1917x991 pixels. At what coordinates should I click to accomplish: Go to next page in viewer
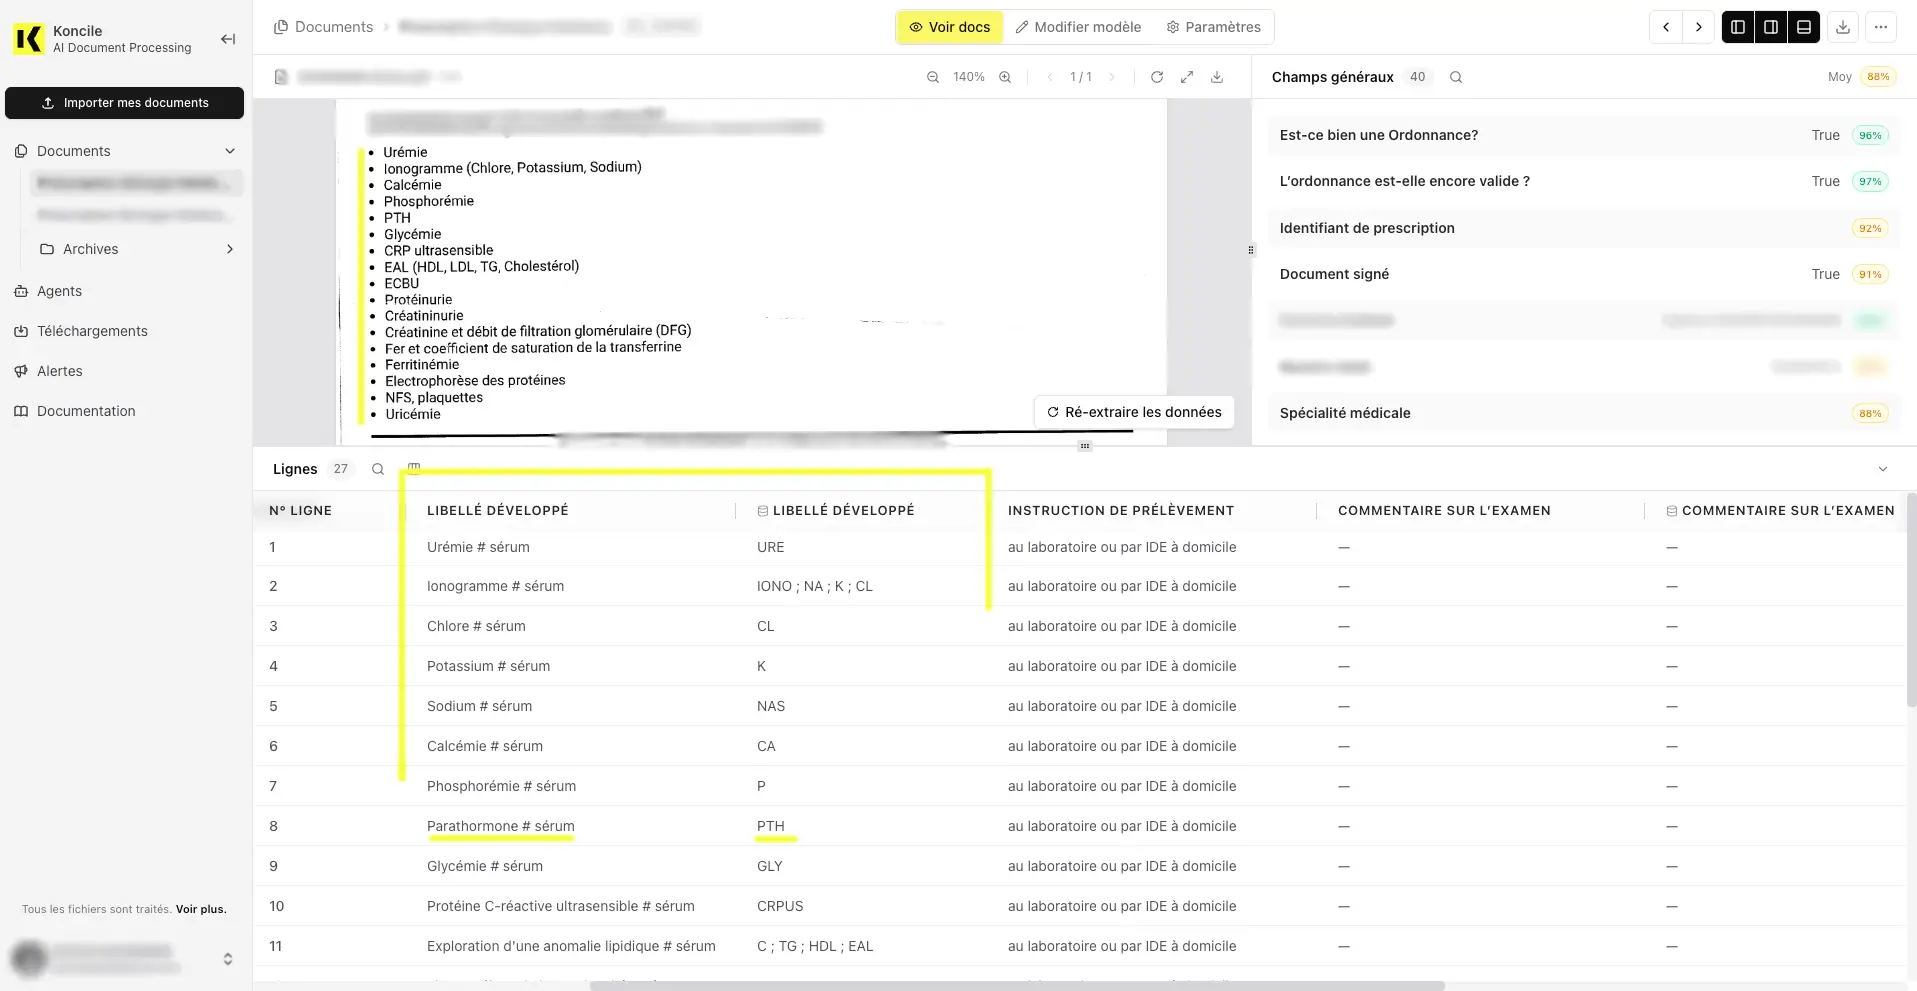coord(1111,77)
